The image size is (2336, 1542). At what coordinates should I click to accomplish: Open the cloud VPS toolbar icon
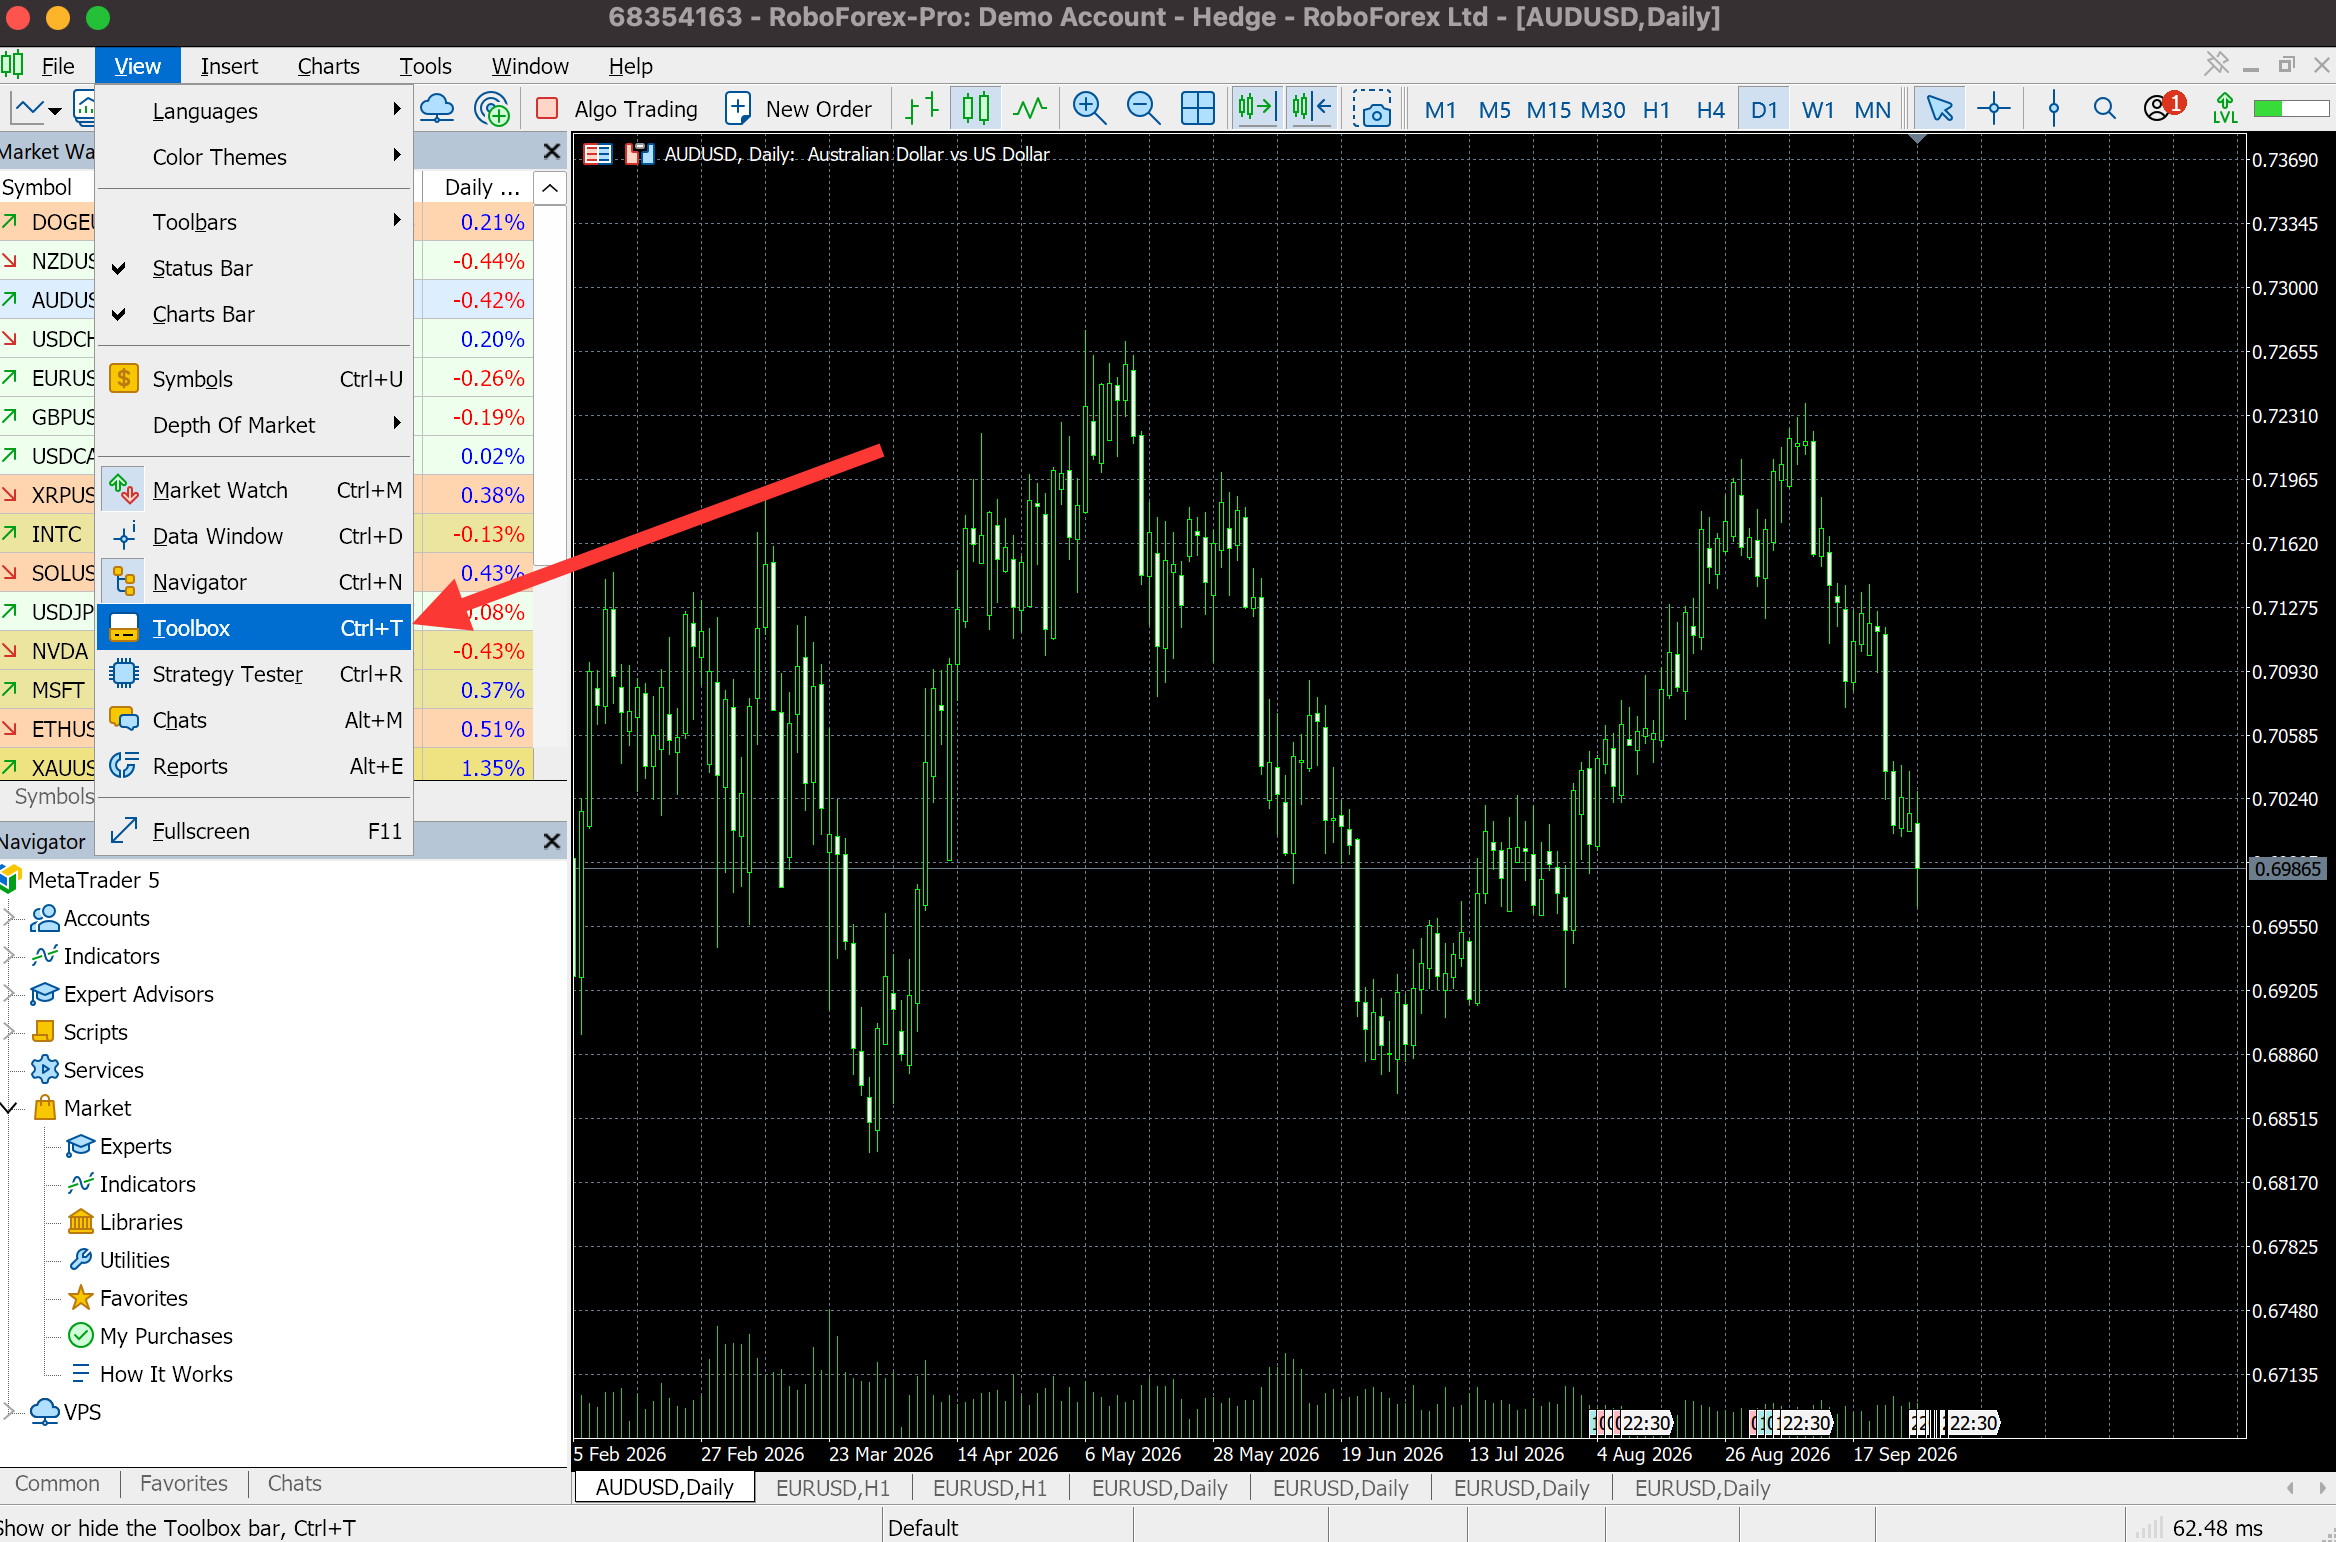(x=437, y=108)
